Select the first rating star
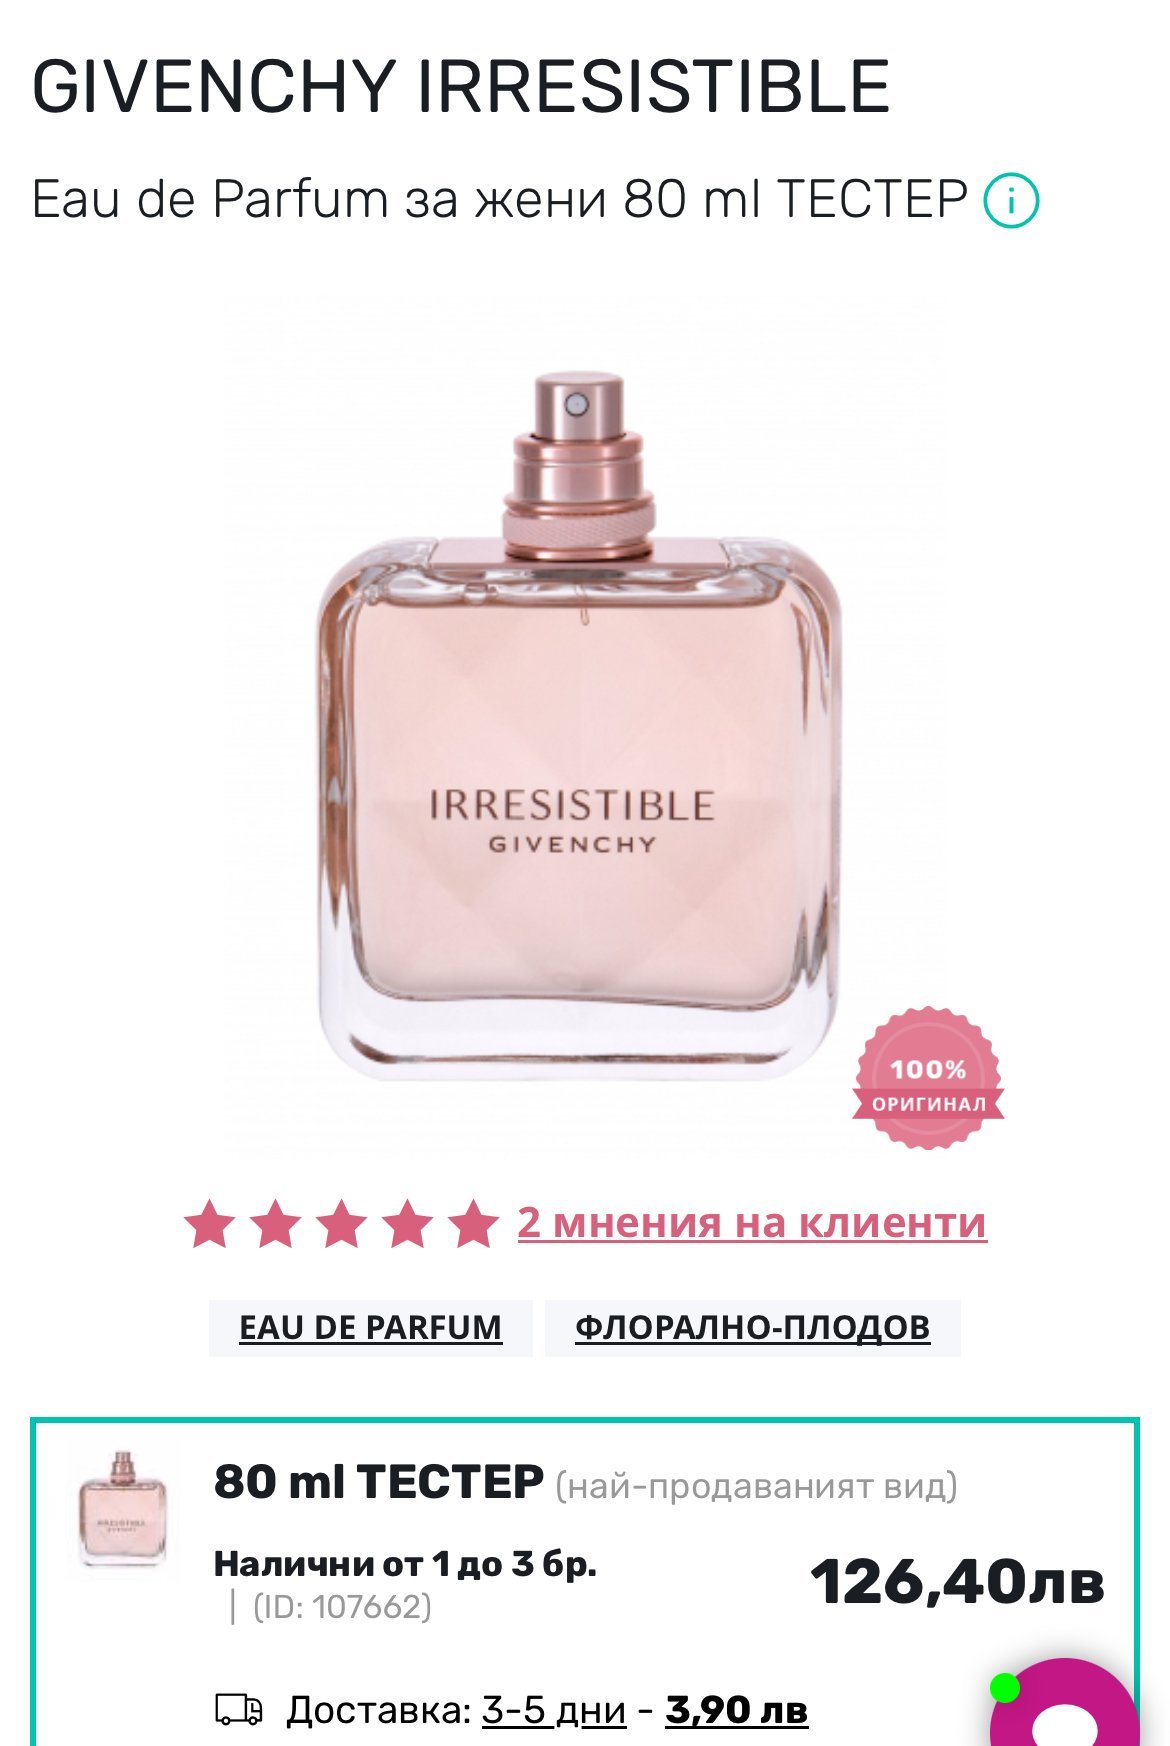This screenshot has width=1170, height=1746. [x=210, y=1224]
